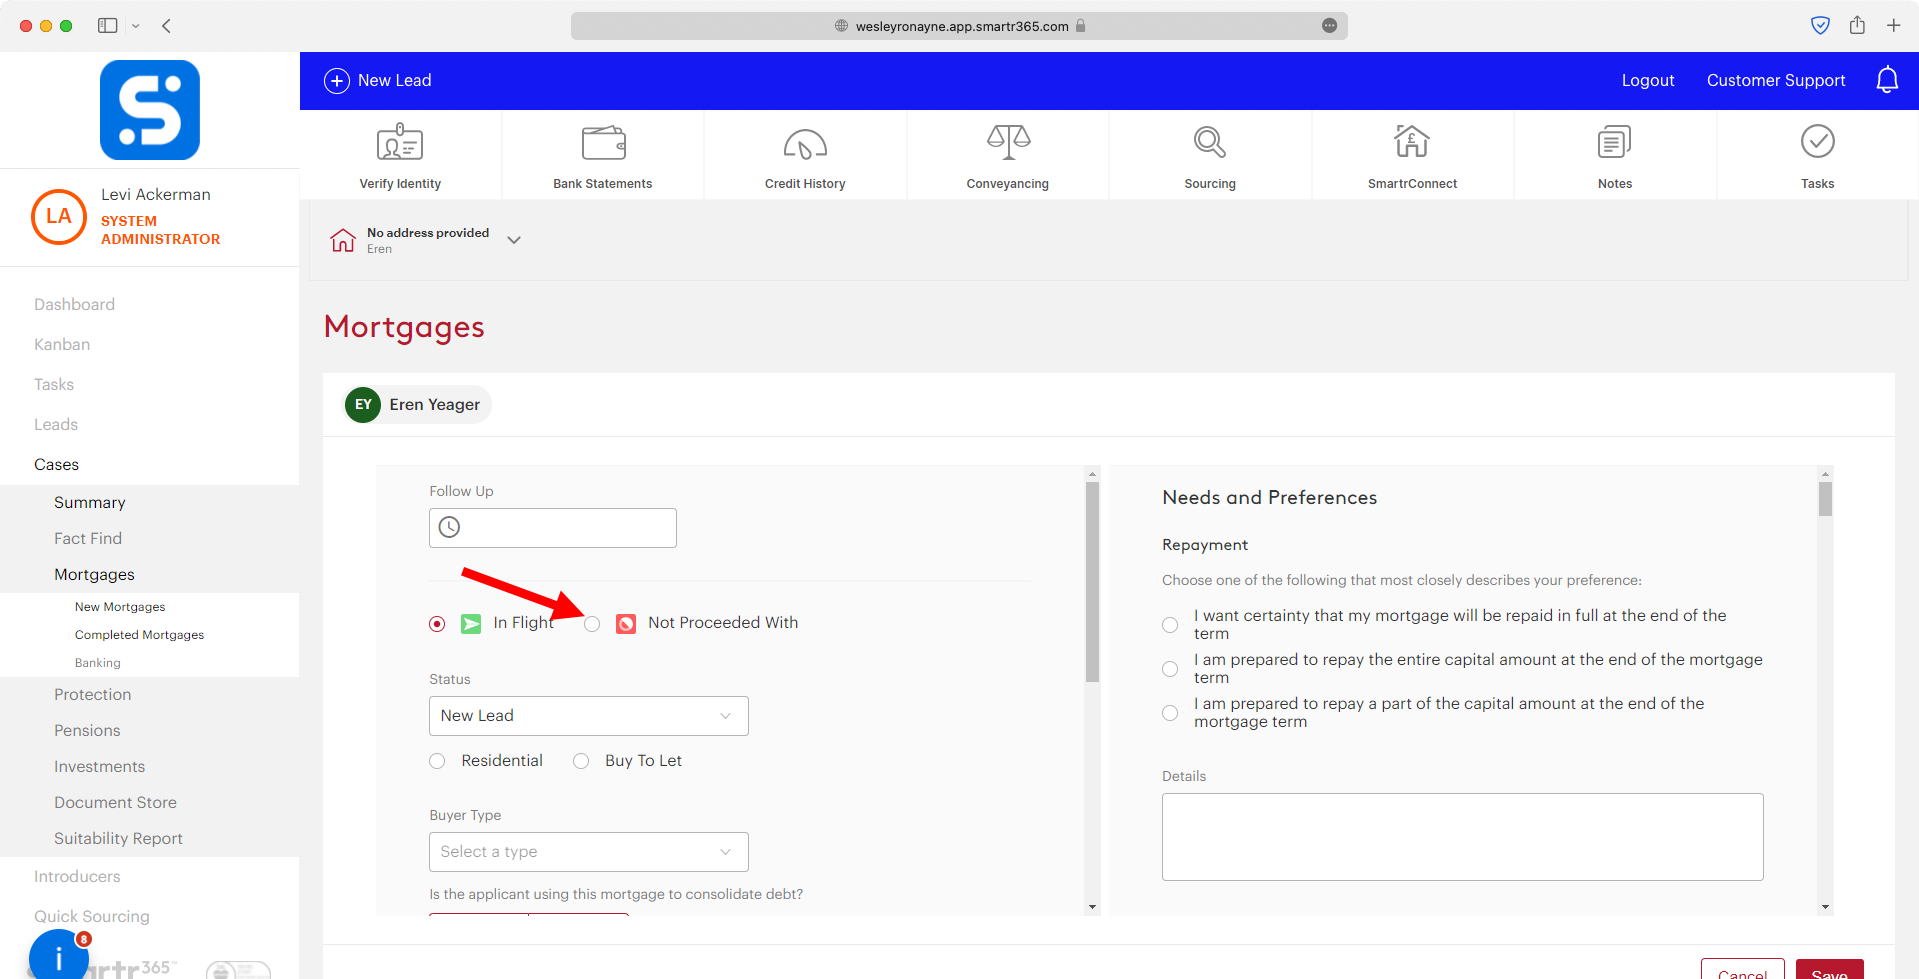Open Tasks in the left sidebar
The height and width of the screenshot is (979, 1919).
click(54, 384)
